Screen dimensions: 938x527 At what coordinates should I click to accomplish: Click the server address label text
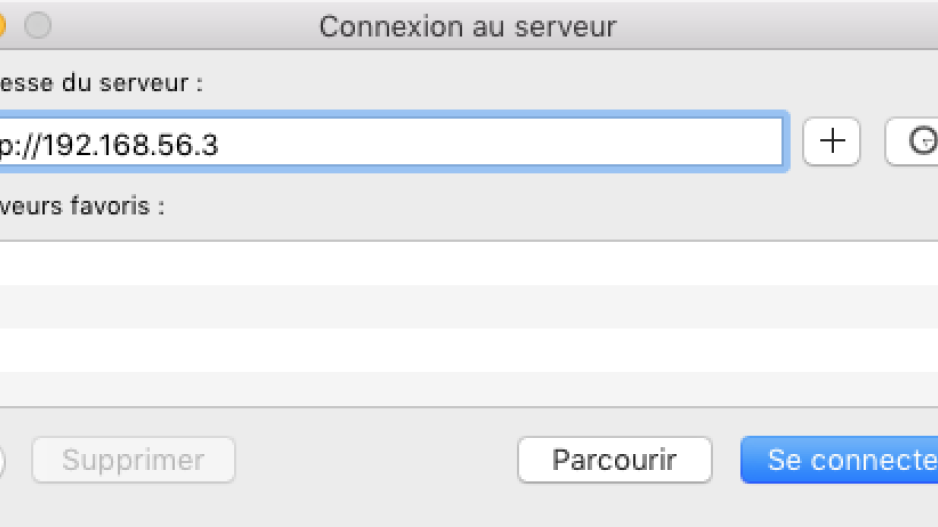tap(100, 83)
